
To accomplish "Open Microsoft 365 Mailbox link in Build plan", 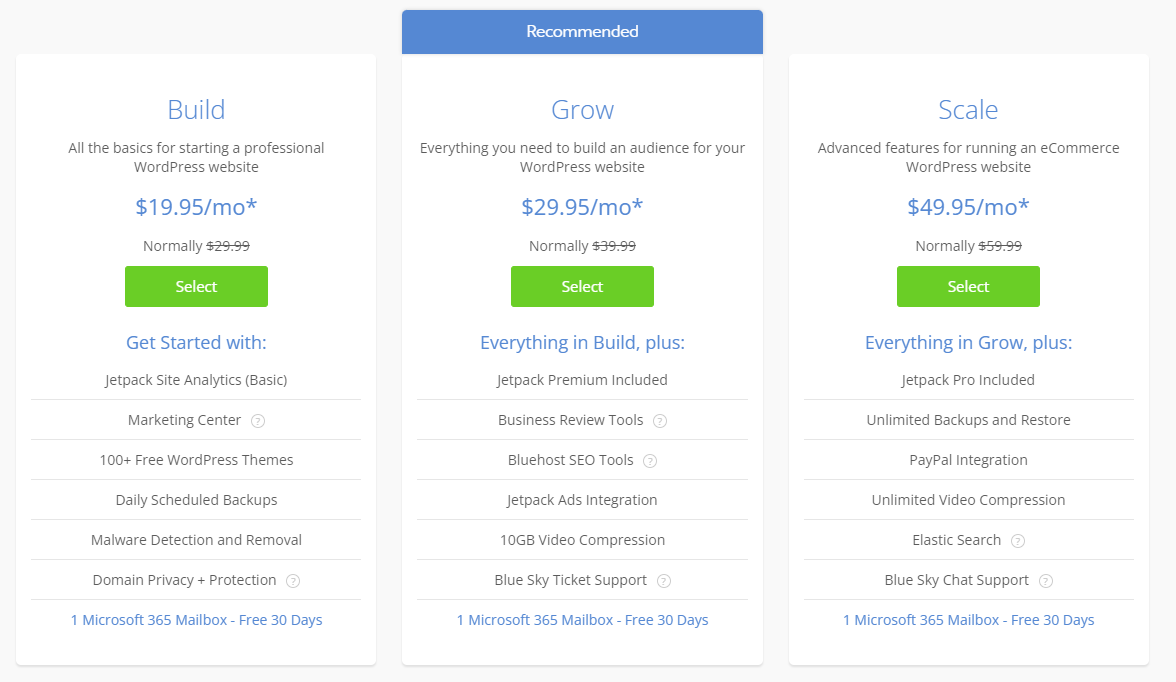I will pyautogui.click(x=196, y=620).
